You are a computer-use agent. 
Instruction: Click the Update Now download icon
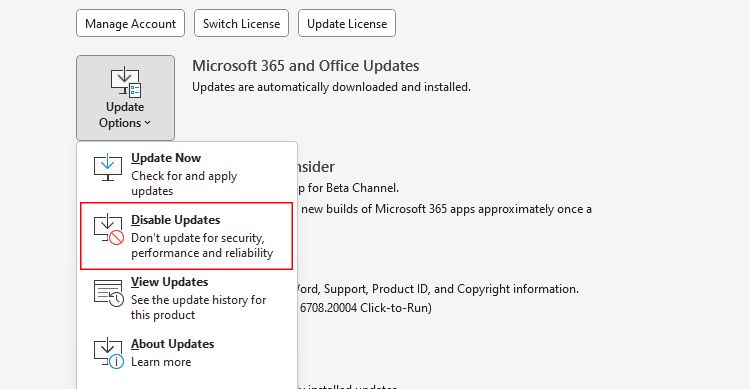pyautogui.click(x=108, y=167)
